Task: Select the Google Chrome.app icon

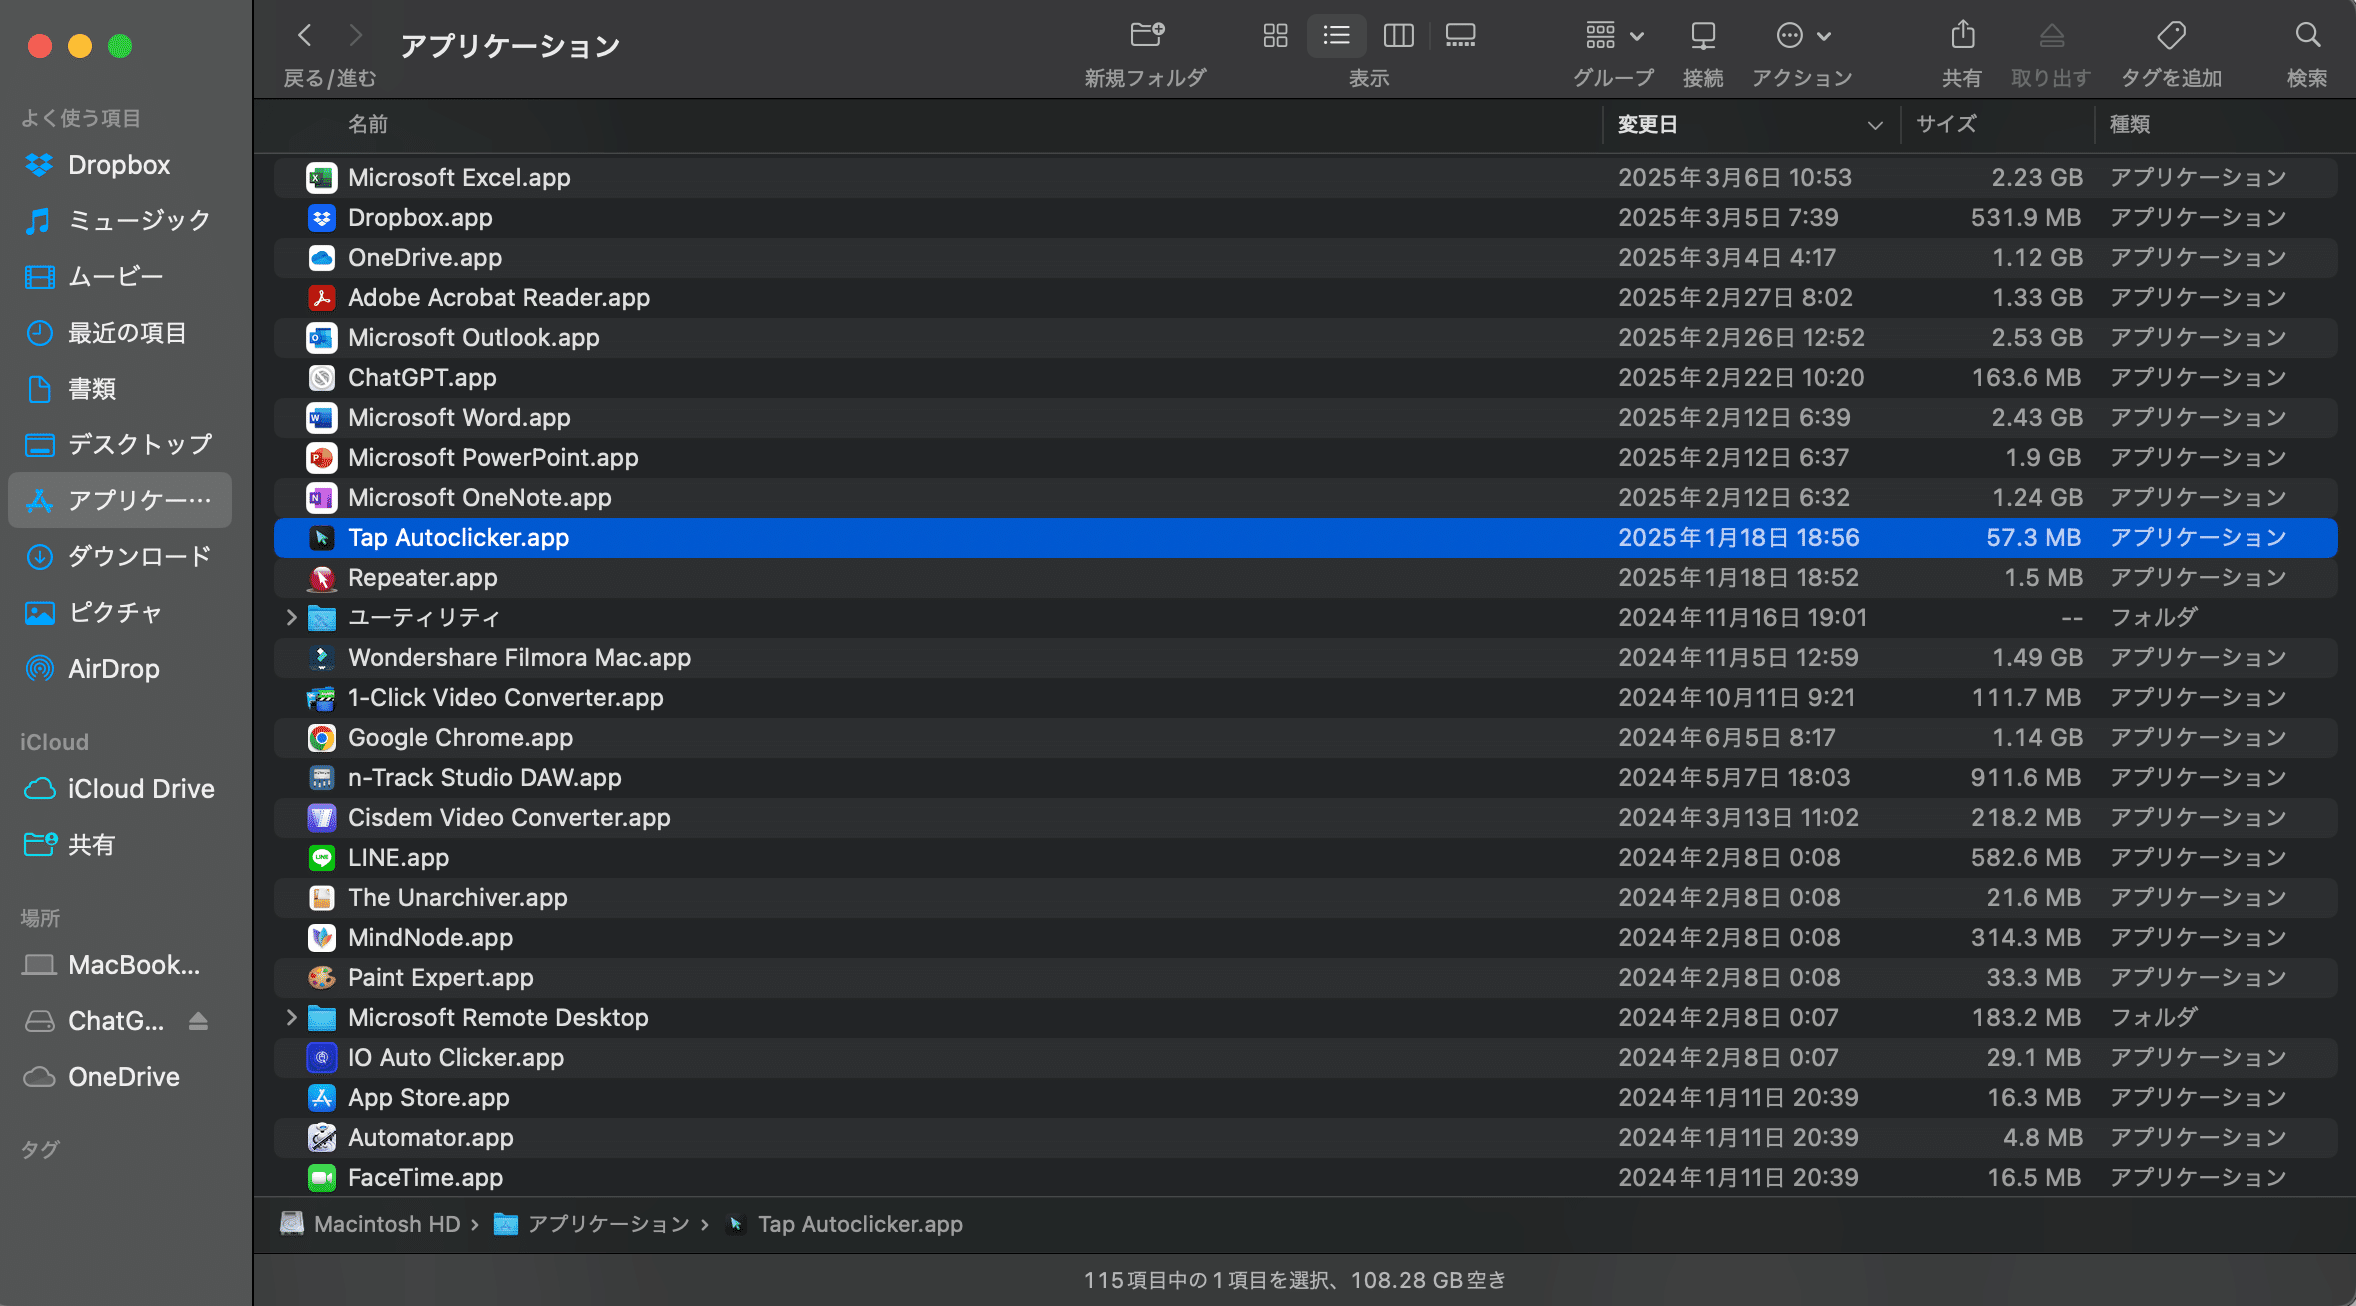Action: [321, 738]
